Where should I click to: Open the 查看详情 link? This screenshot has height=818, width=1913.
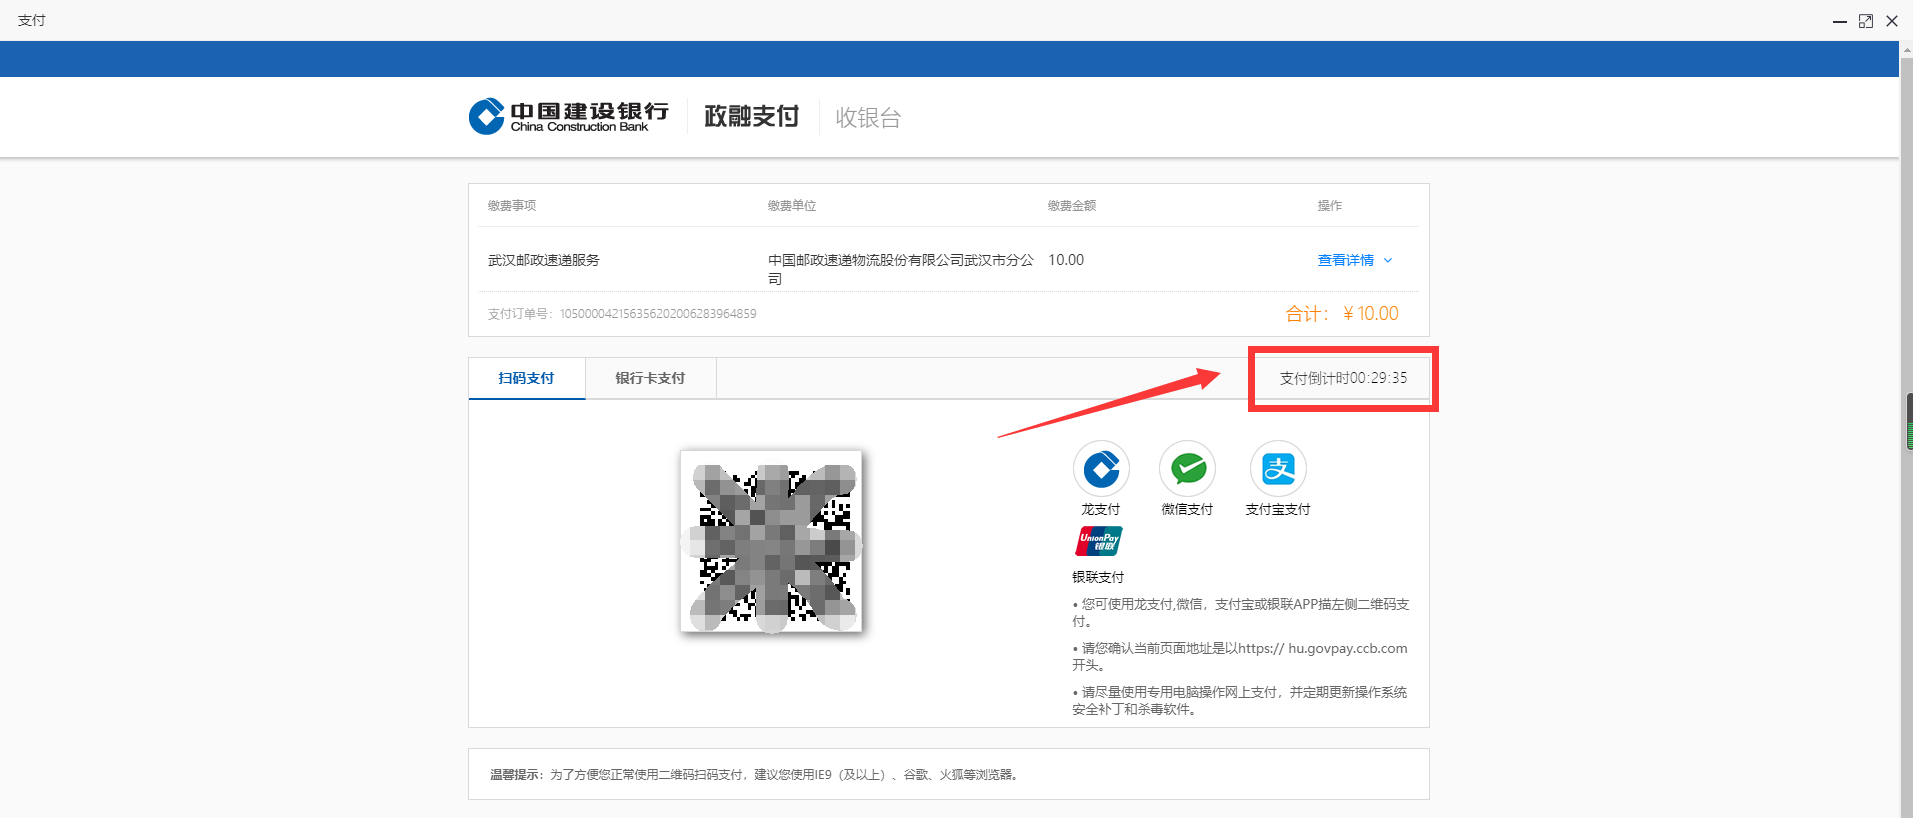1345,260
